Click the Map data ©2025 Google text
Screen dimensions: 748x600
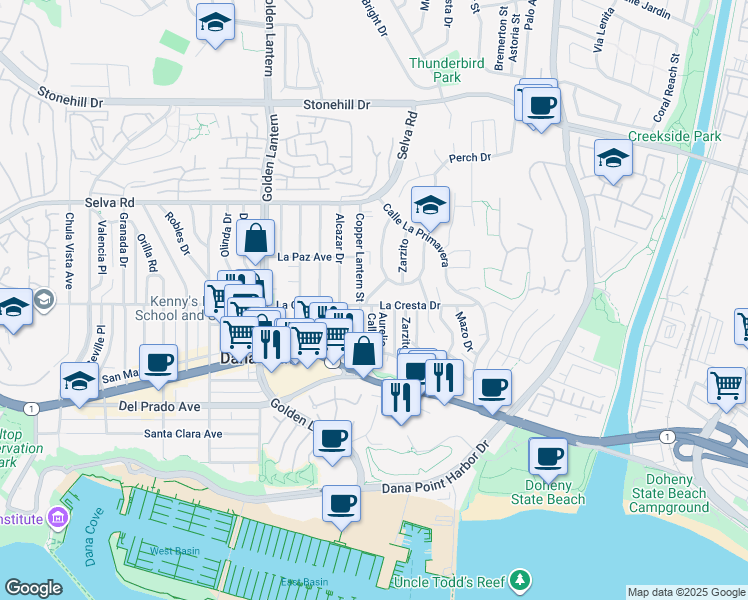click(x=687, y=592)
